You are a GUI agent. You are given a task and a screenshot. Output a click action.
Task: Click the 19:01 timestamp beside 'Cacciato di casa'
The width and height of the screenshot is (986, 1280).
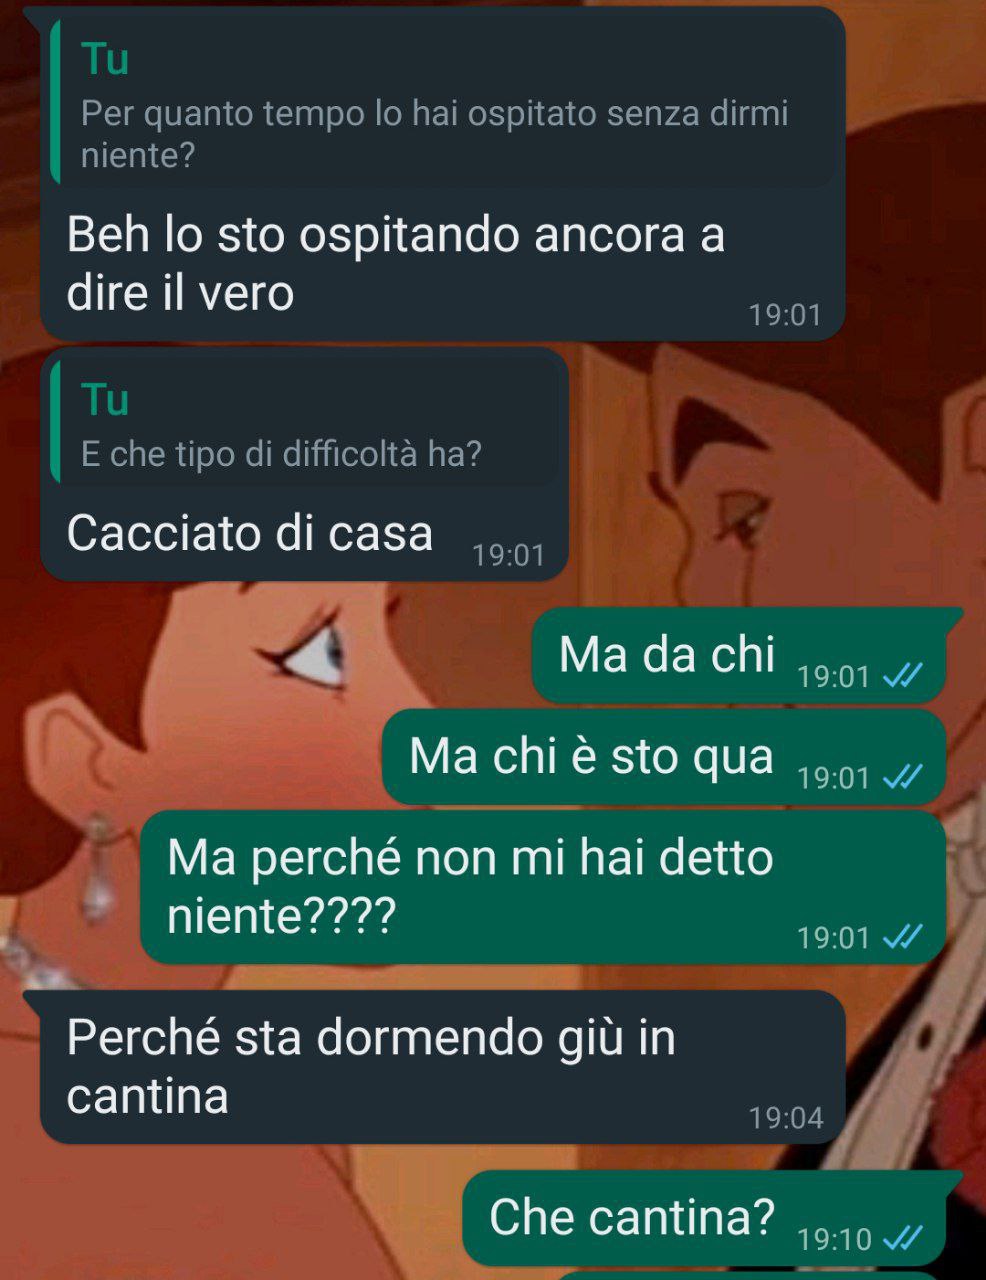coord(509,555)
